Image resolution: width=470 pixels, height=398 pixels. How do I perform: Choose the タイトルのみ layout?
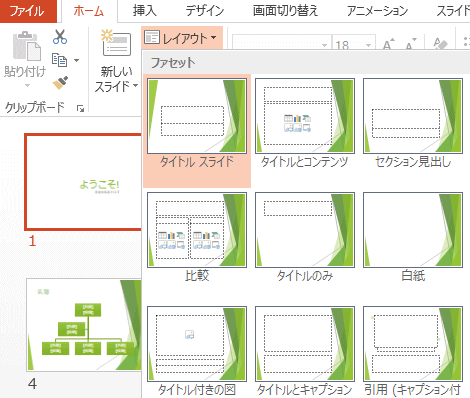[305, 237]
